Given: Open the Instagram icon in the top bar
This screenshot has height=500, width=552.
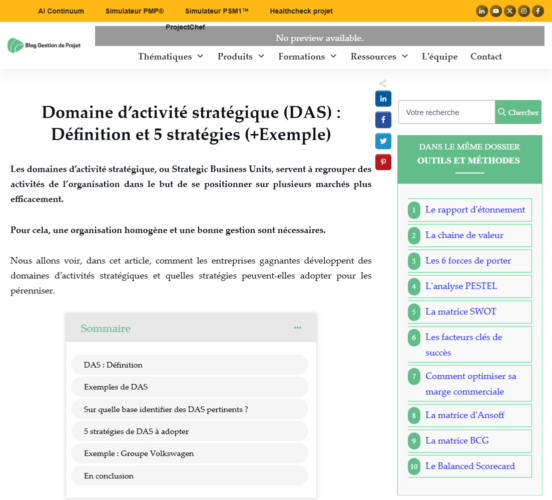Looking at the screenshot, I should click(x=524, y=11).
